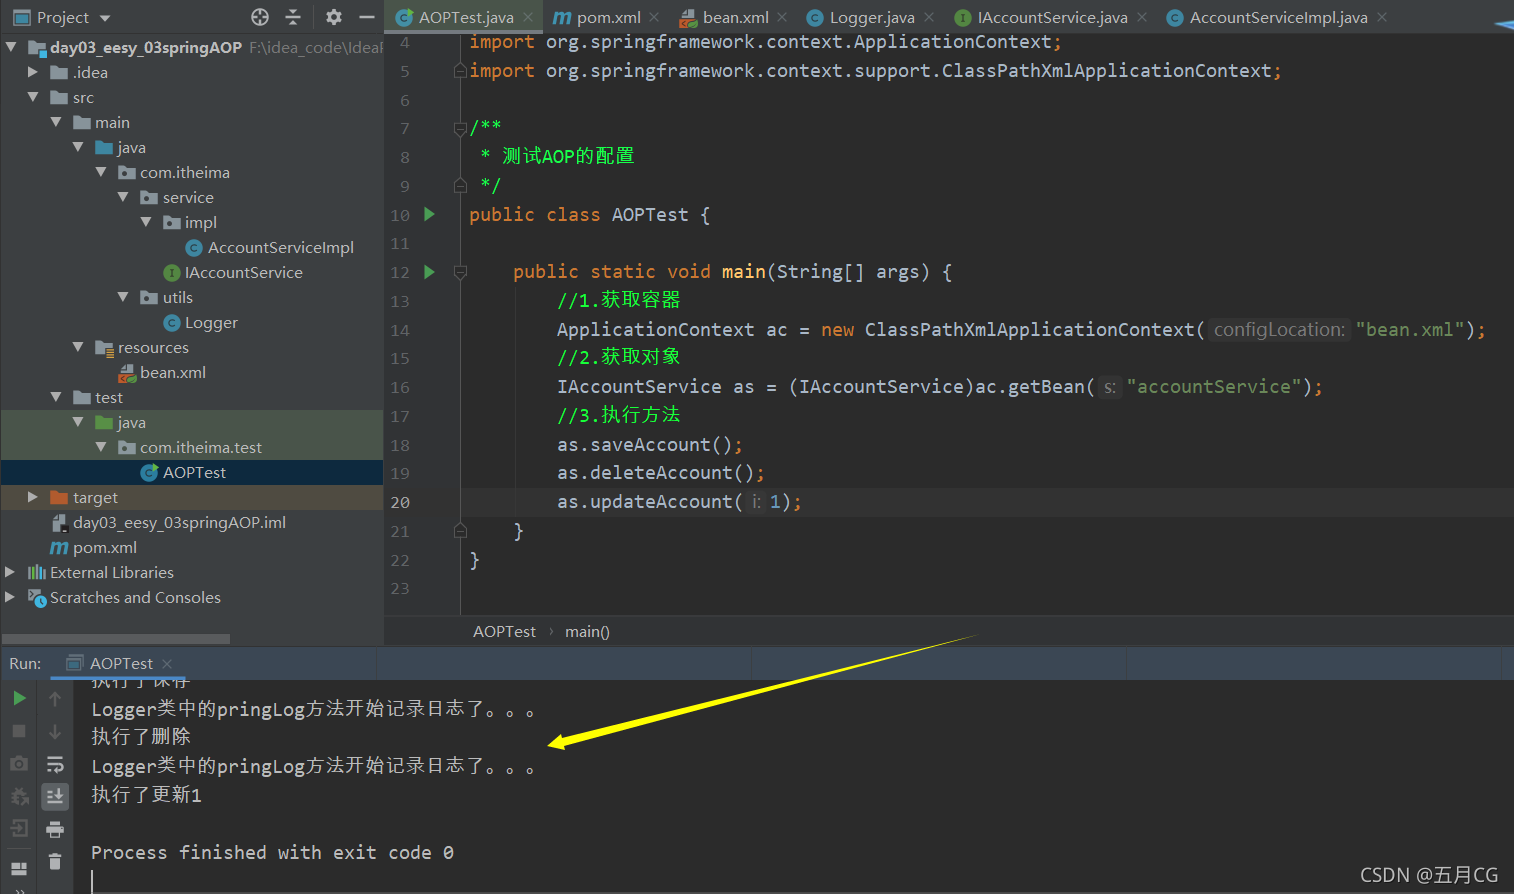Click line 20 code as.updateAccount(1)
Image resolution: width=1514 pixels, height=894 pixels.
[679, 502]
